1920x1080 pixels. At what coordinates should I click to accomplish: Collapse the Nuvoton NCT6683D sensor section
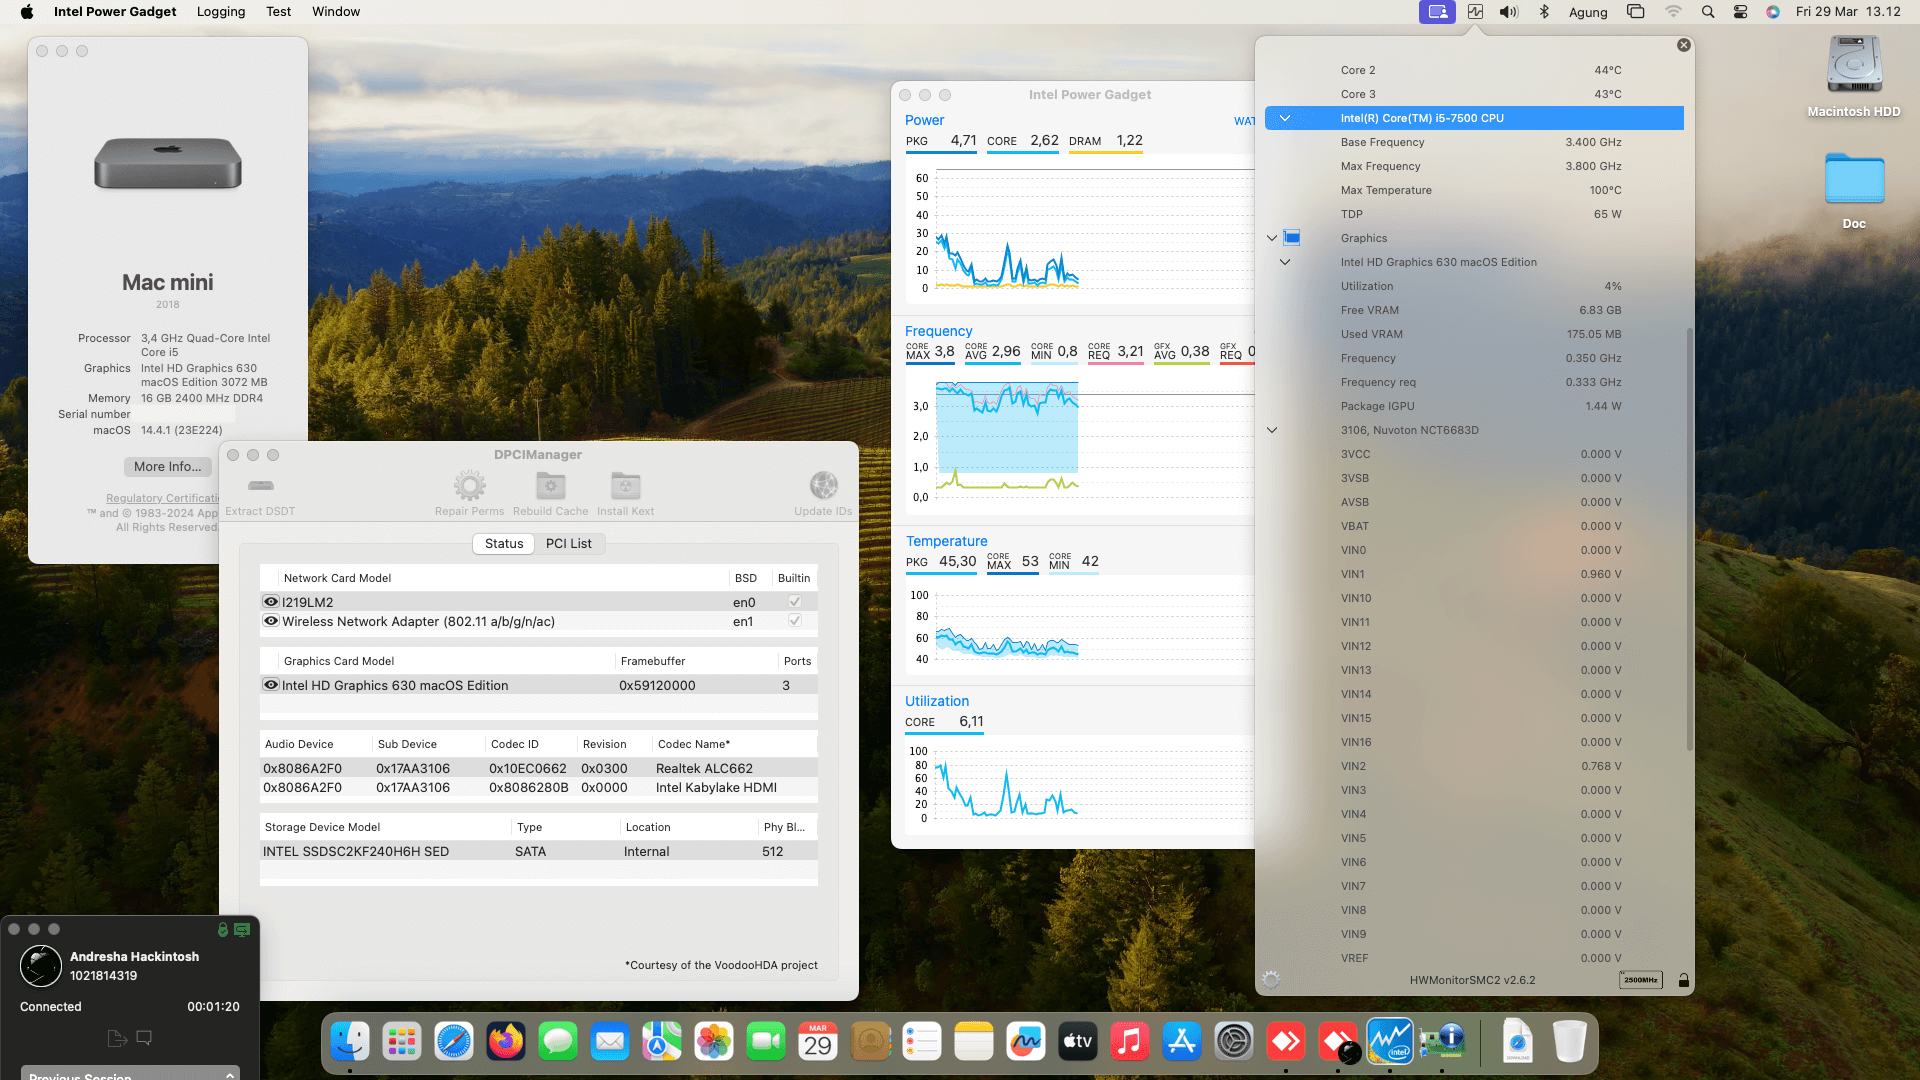pos(1272,430)
